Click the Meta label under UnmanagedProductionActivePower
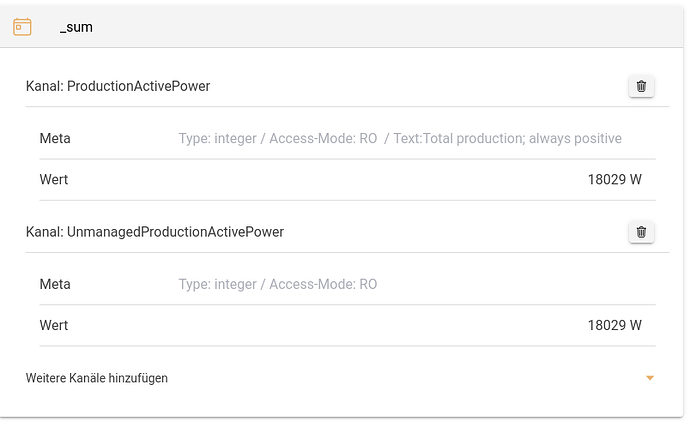This screenshot has height=421, width=690. tap(55, 284)
